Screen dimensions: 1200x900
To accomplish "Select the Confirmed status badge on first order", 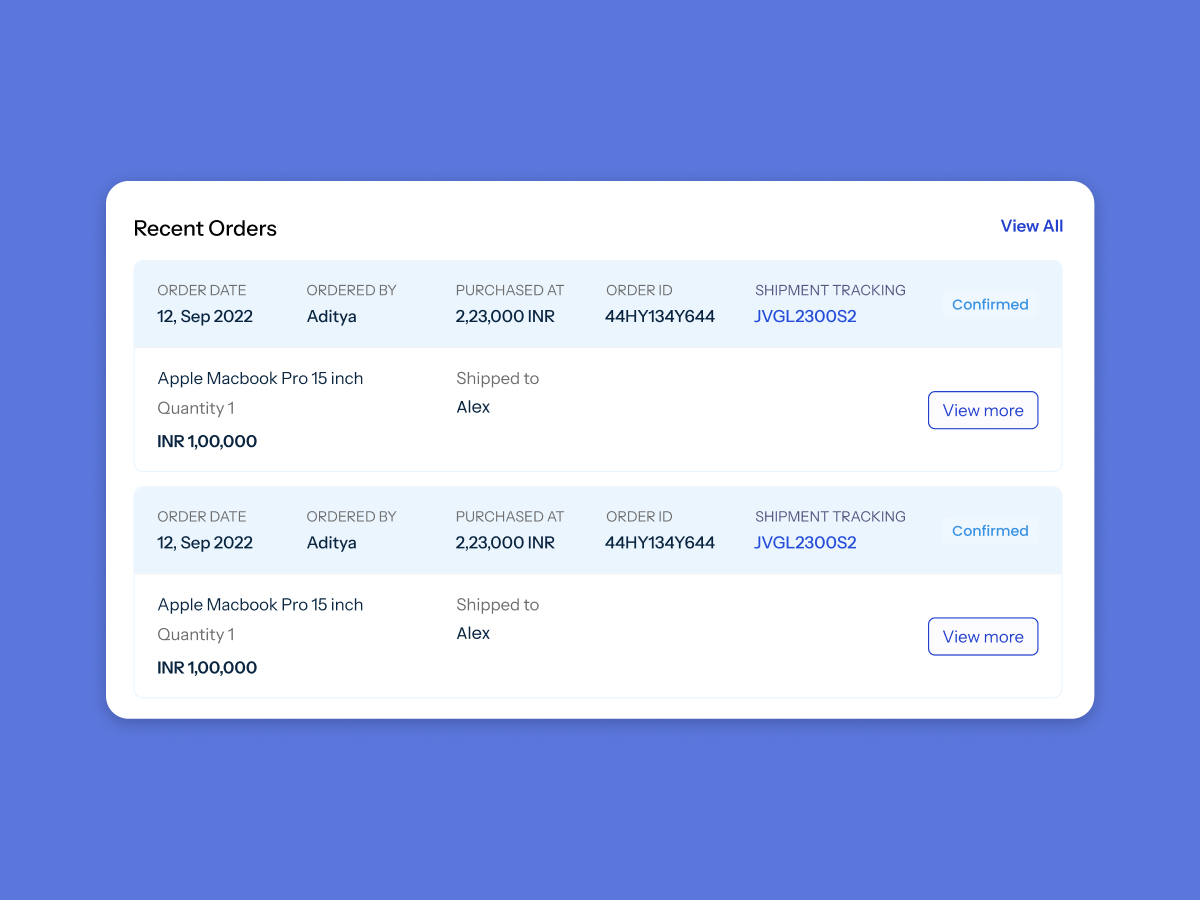I will 989,304.
